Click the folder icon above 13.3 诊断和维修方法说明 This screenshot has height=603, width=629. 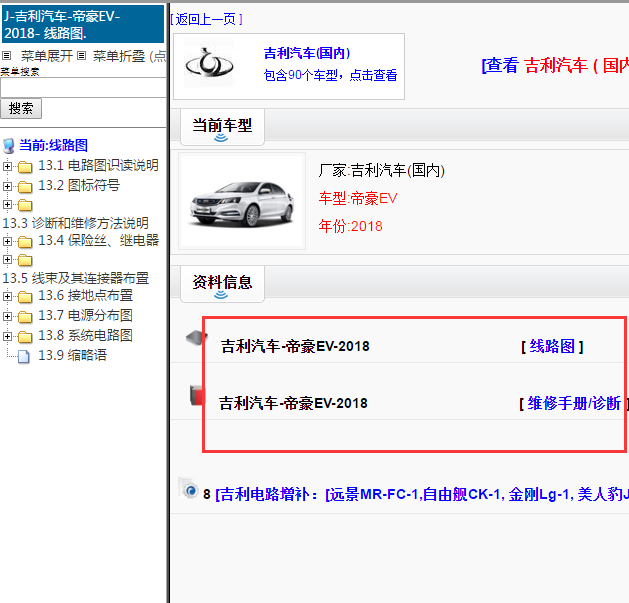[x=25, y=205]
